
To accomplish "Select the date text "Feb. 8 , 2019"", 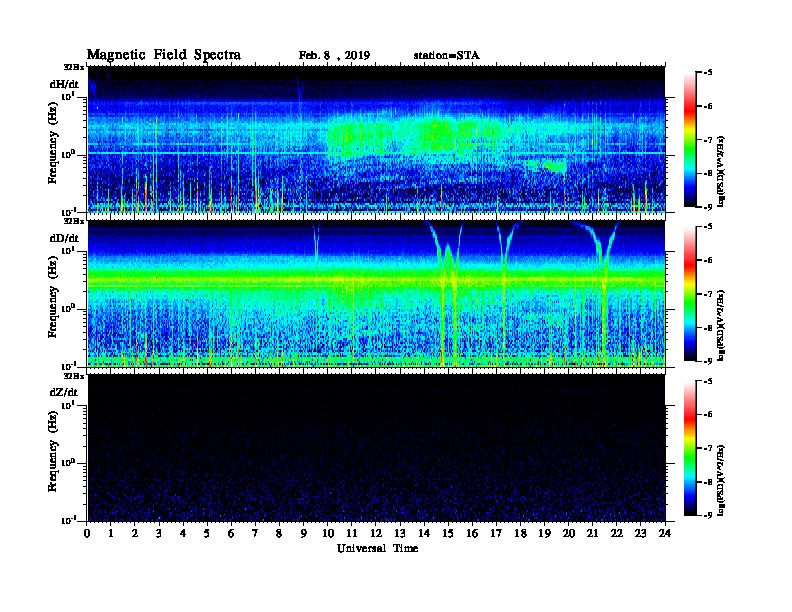I will click(x=334, y=56).
